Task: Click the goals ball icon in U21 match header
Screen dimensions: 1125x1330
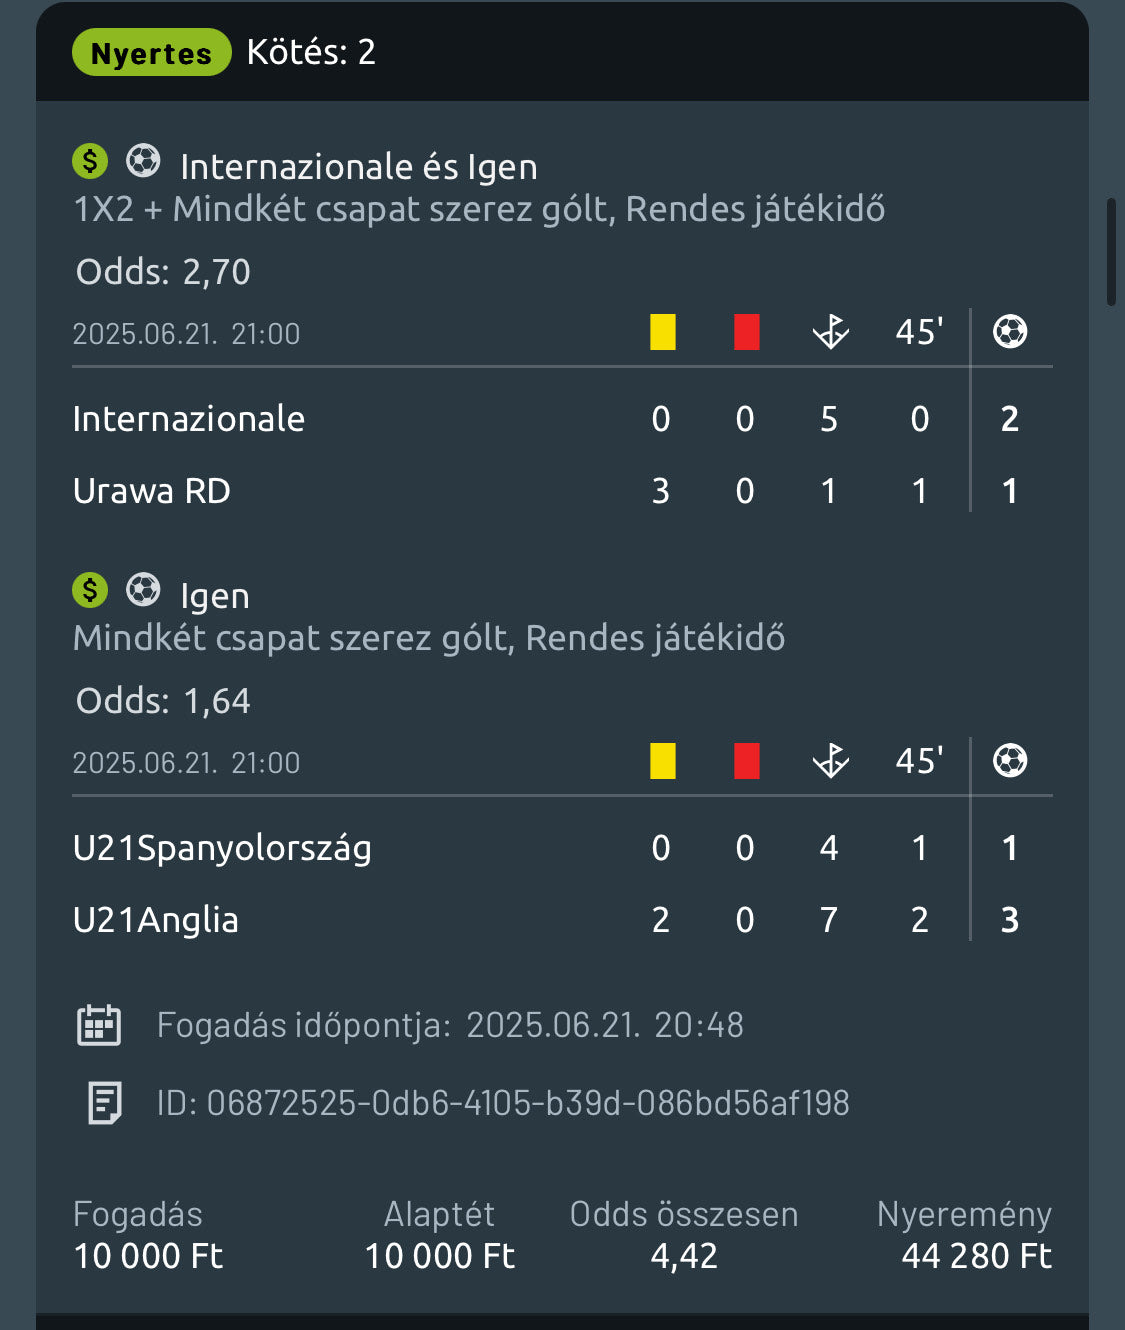Action: 1010,761
